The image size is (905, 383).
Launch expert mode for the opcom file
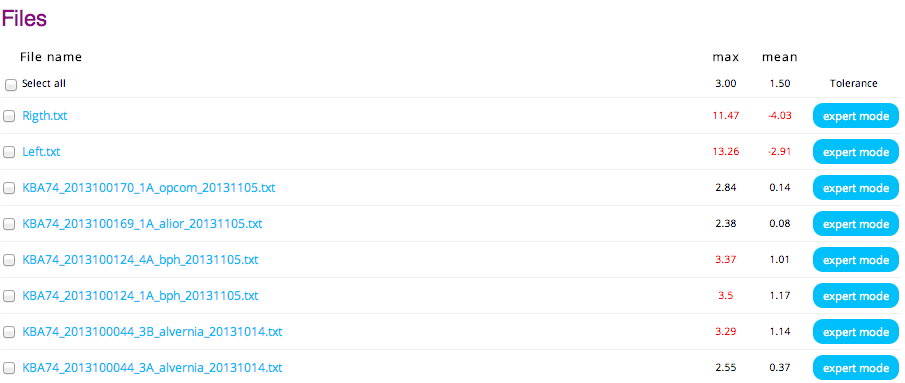point(856,188)
